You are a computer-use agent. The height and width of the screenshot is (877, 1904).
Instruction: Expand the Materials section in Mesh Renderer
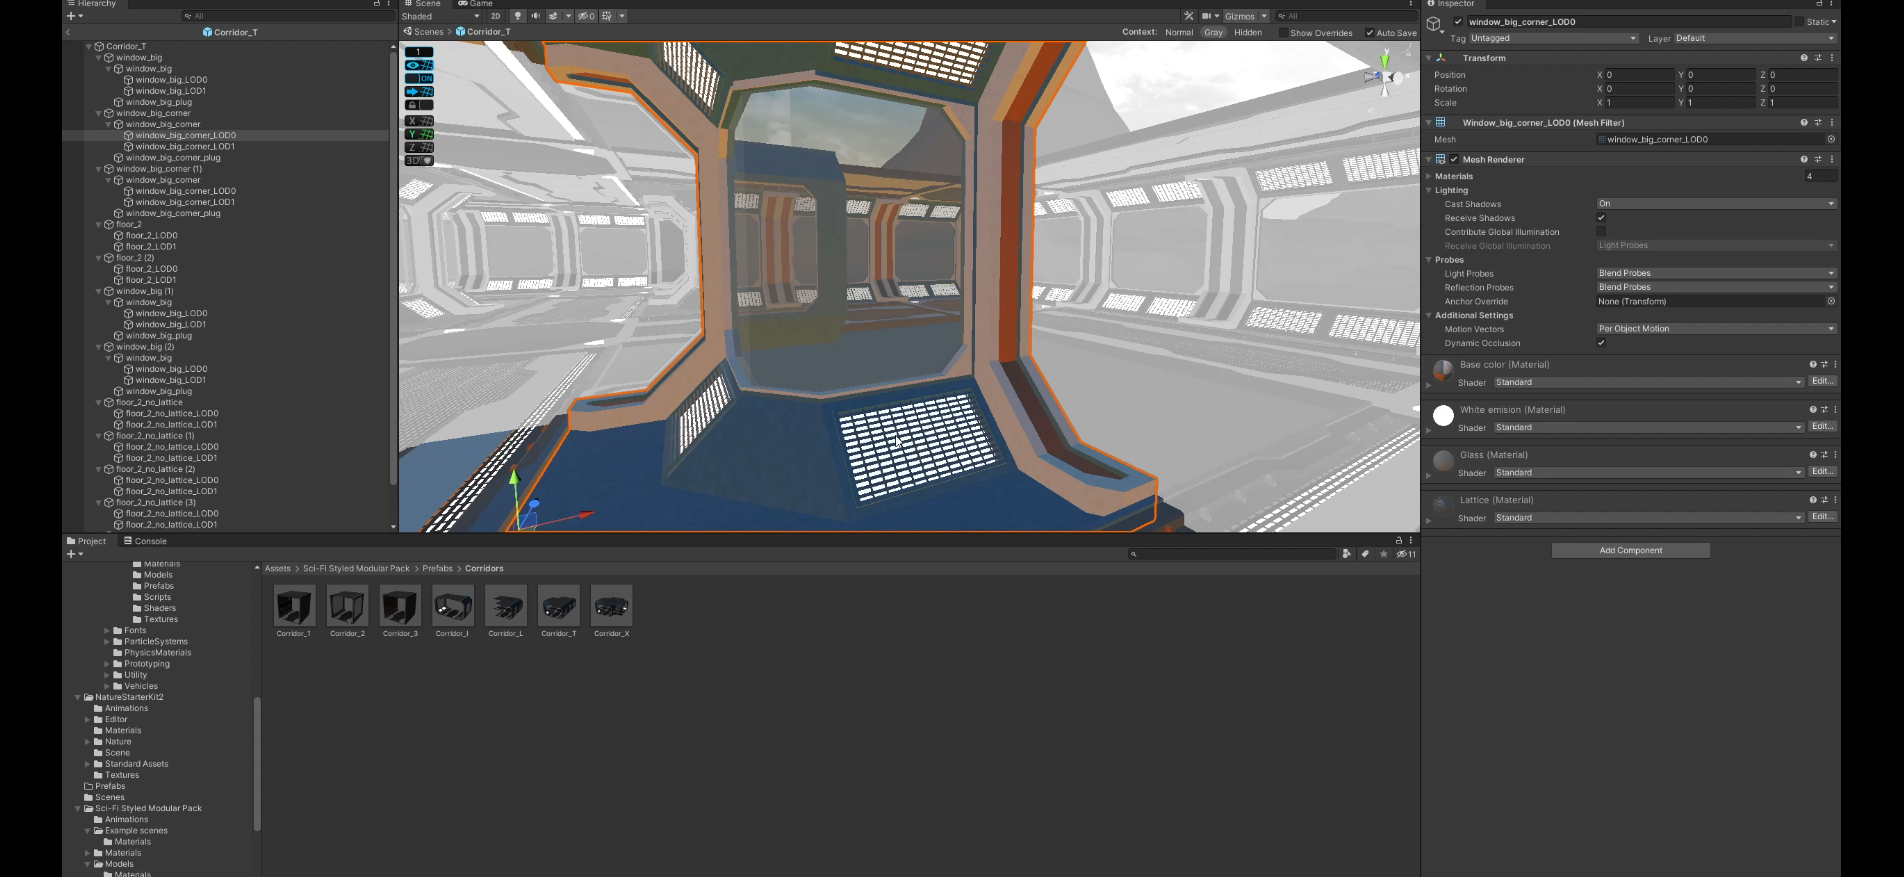1429,176
